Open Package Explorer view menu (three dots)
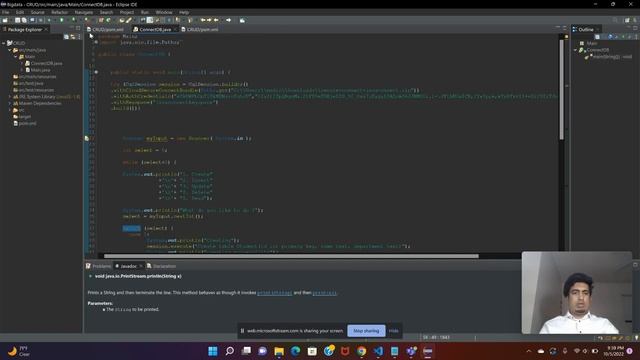 (x=79, y=37)
